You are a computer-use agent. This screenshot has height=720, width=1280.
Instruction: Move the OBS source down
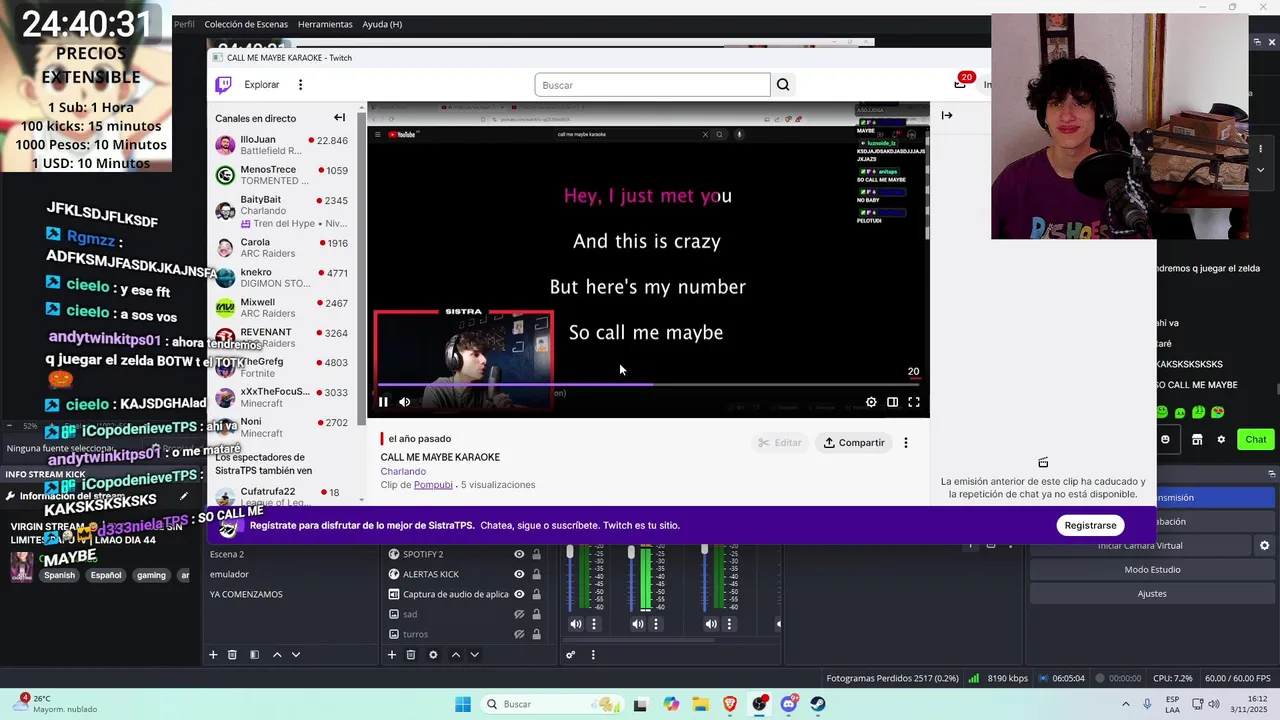click(474, 655)
